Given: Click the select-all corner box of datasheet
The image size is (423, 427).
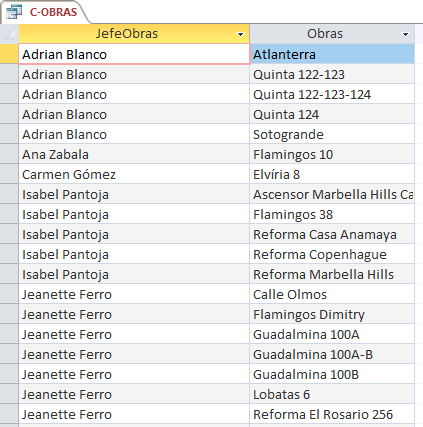Looking at the screenshot, I should click(x=9, y=34).
